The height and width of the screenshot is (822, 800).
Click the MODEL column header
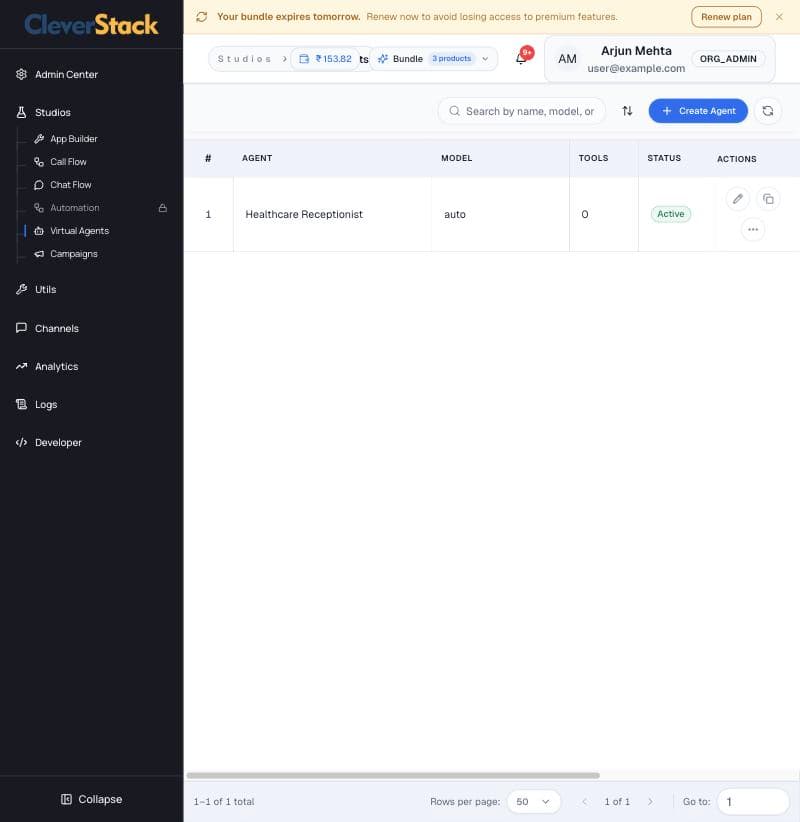point(456,158)
